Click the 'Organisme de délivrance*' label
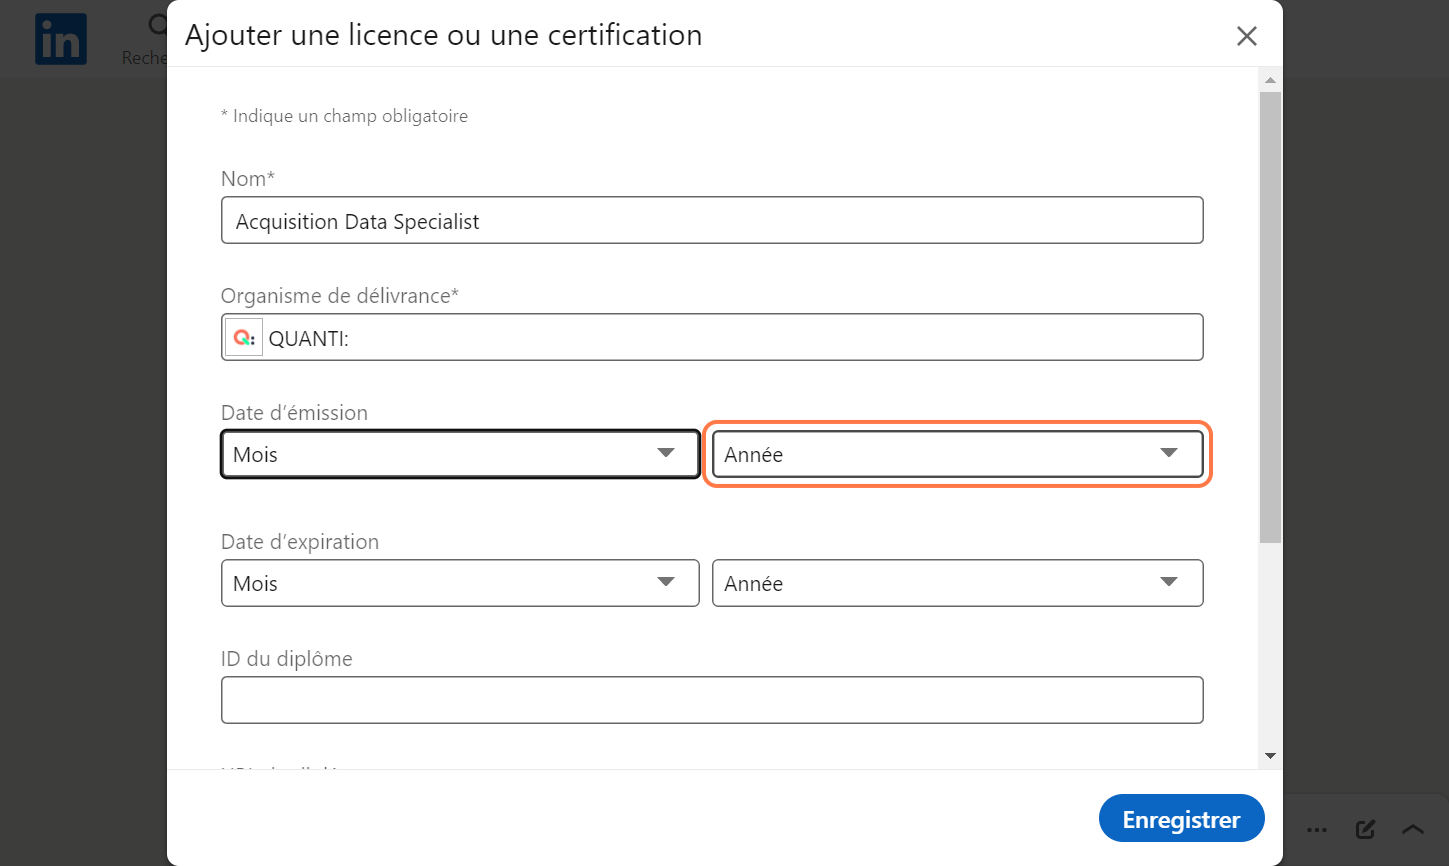The height and width of the screenshot is (866, 1449). [340, 295]
